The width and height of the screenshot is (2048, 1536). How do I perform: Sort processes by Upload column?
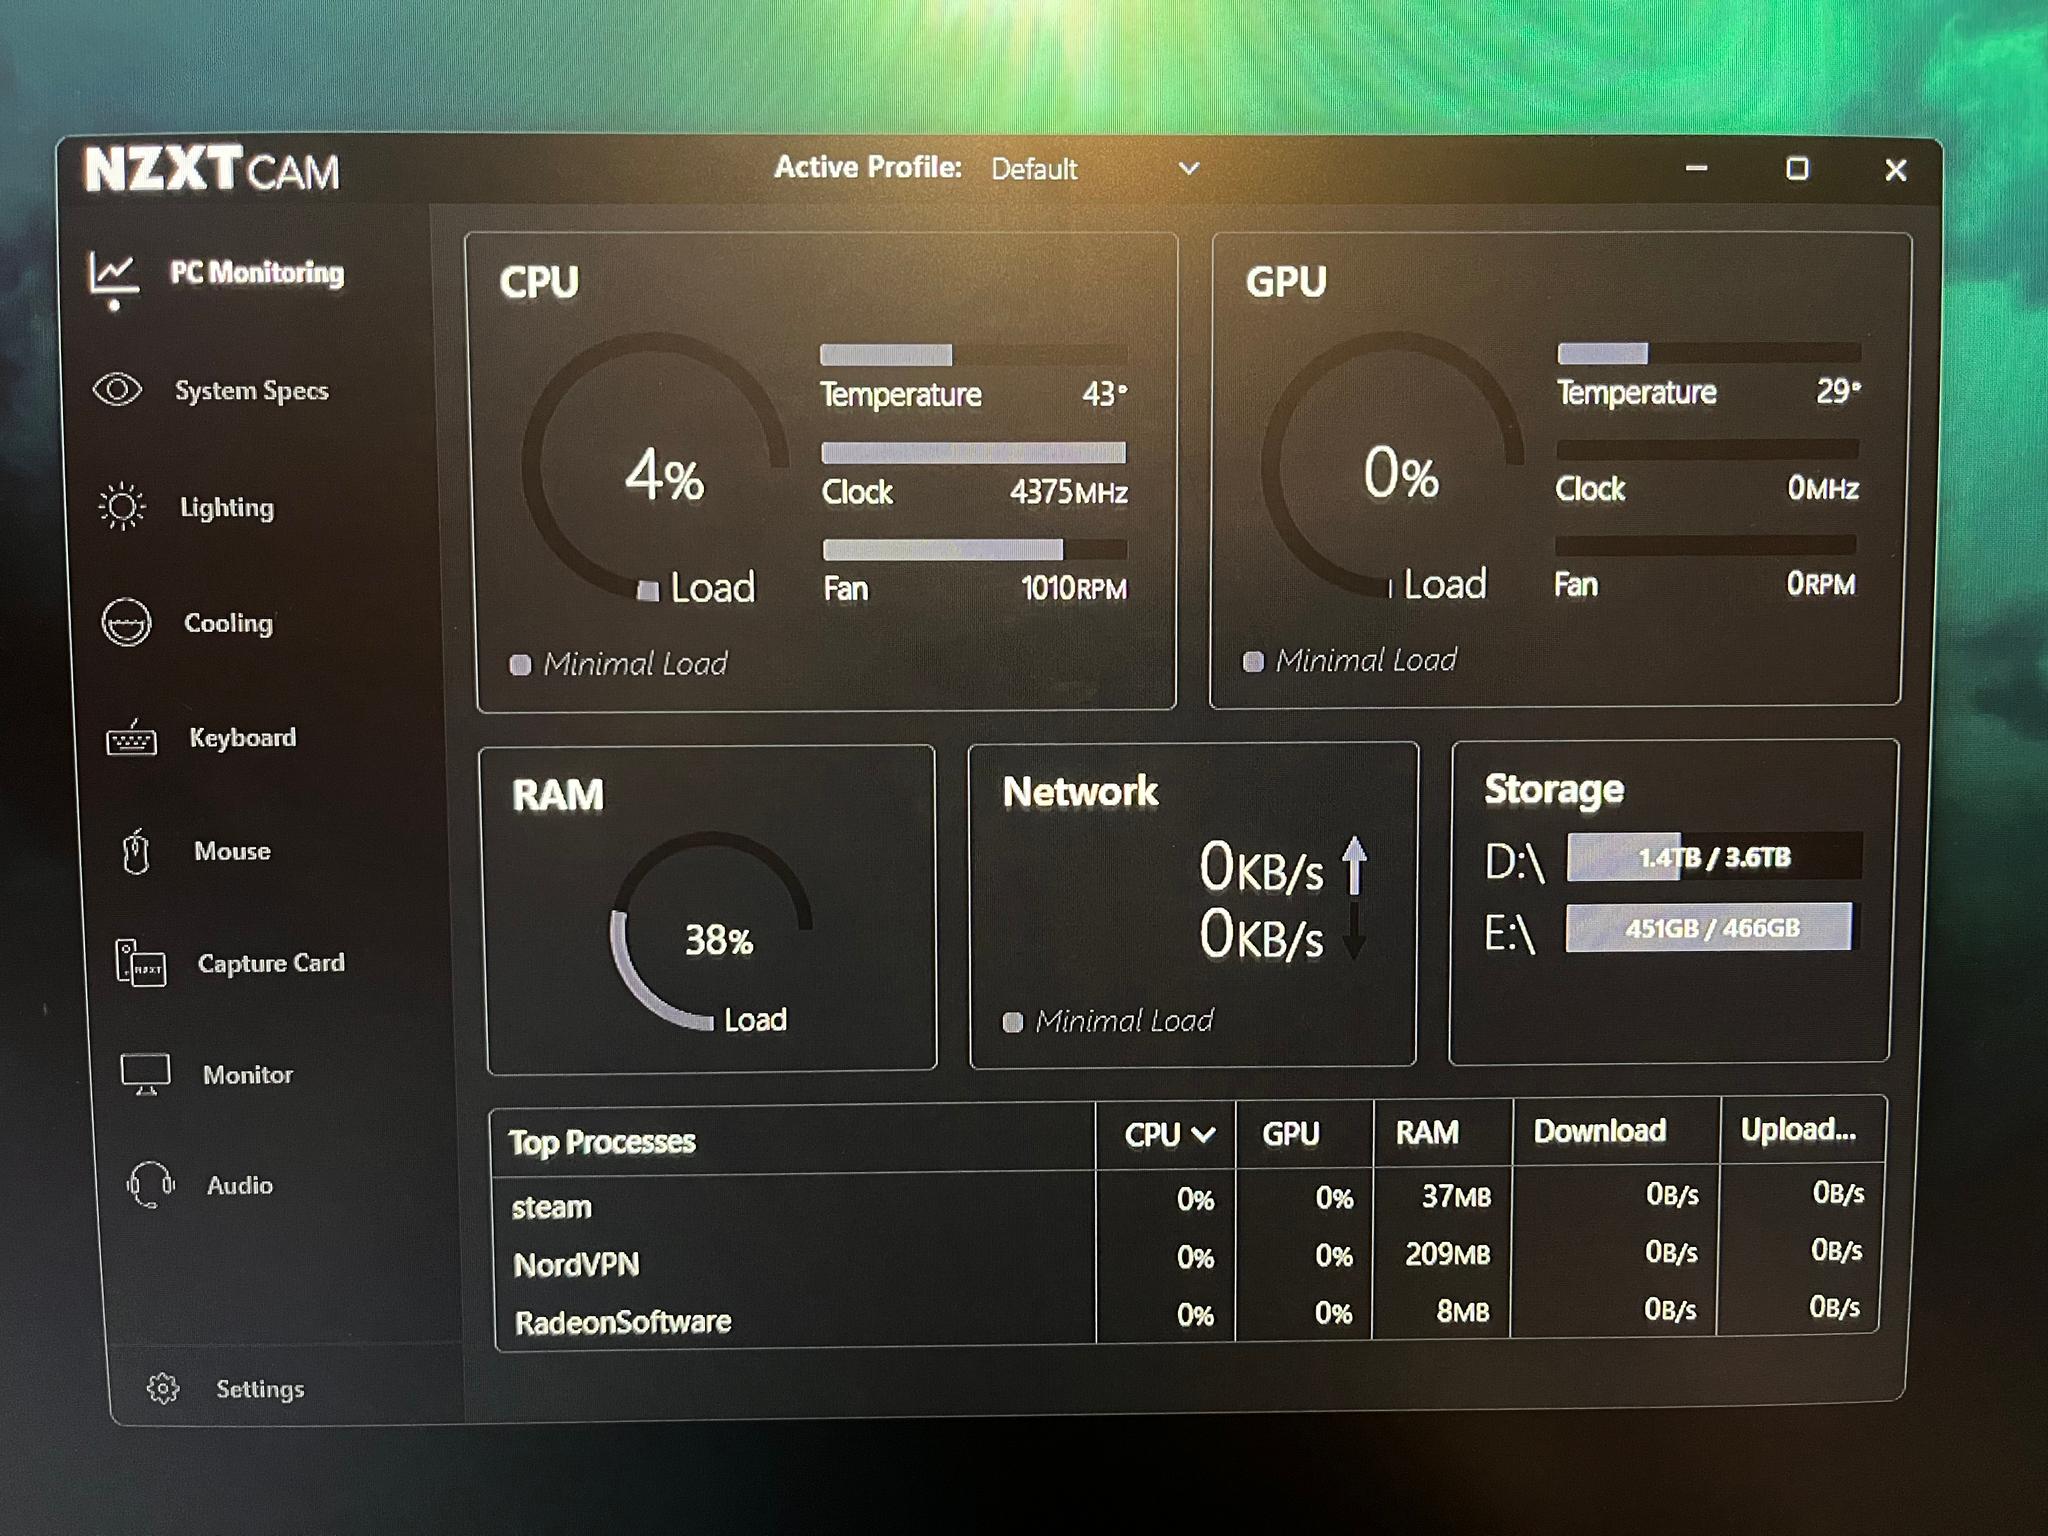[1798, 1129]
